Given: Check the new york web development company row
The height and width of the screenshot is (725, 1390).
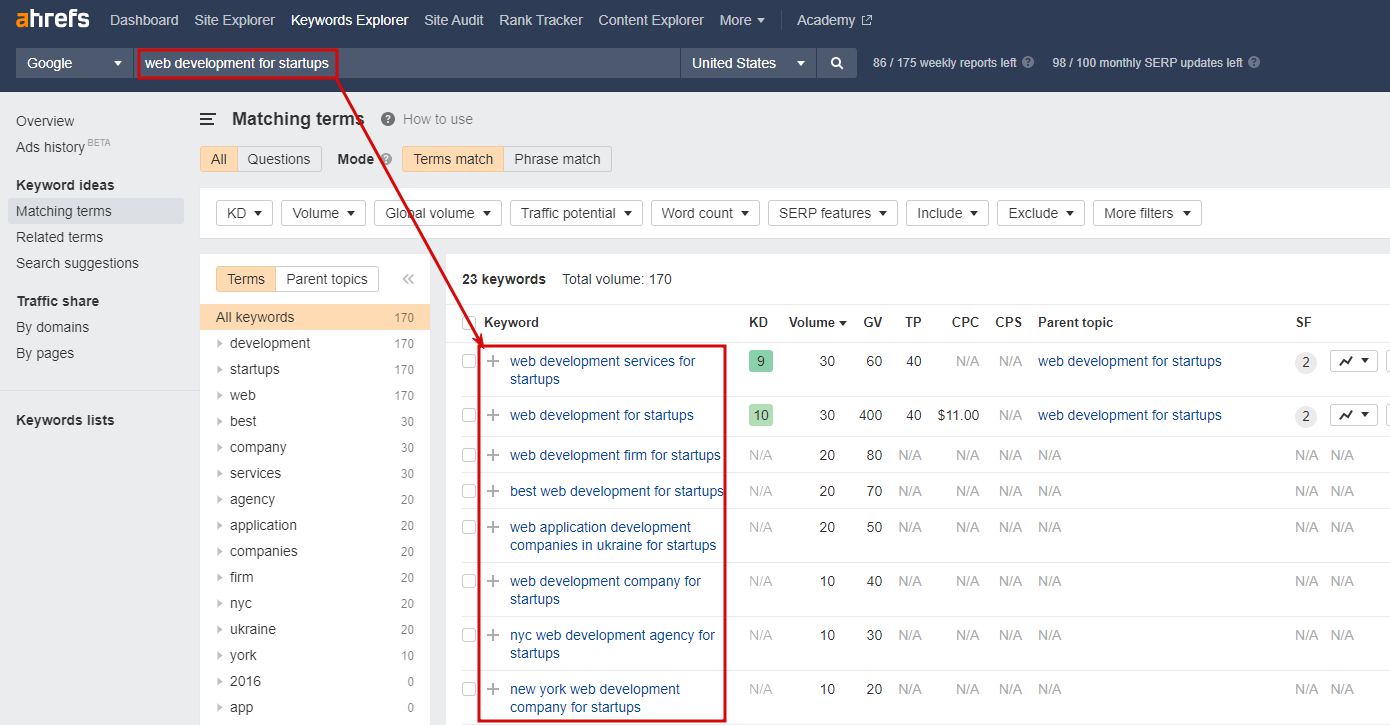Looking at the screenshot, I should pos(469,689).
